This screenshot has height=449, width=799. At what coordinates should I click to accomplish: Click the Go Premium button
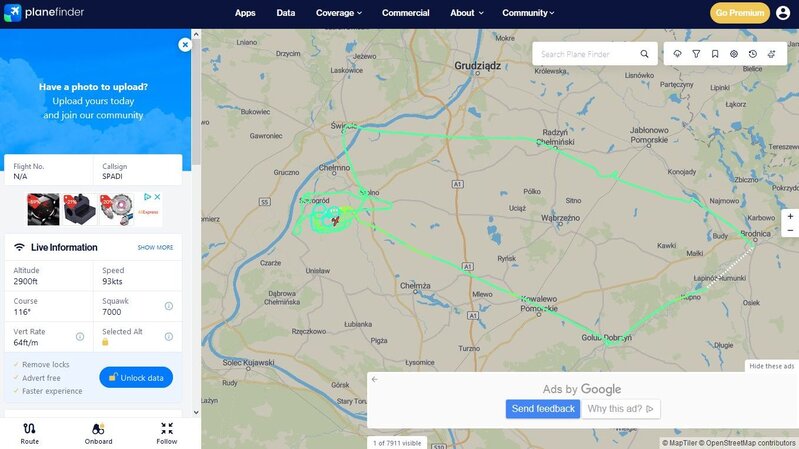click(x=740, y=13)
